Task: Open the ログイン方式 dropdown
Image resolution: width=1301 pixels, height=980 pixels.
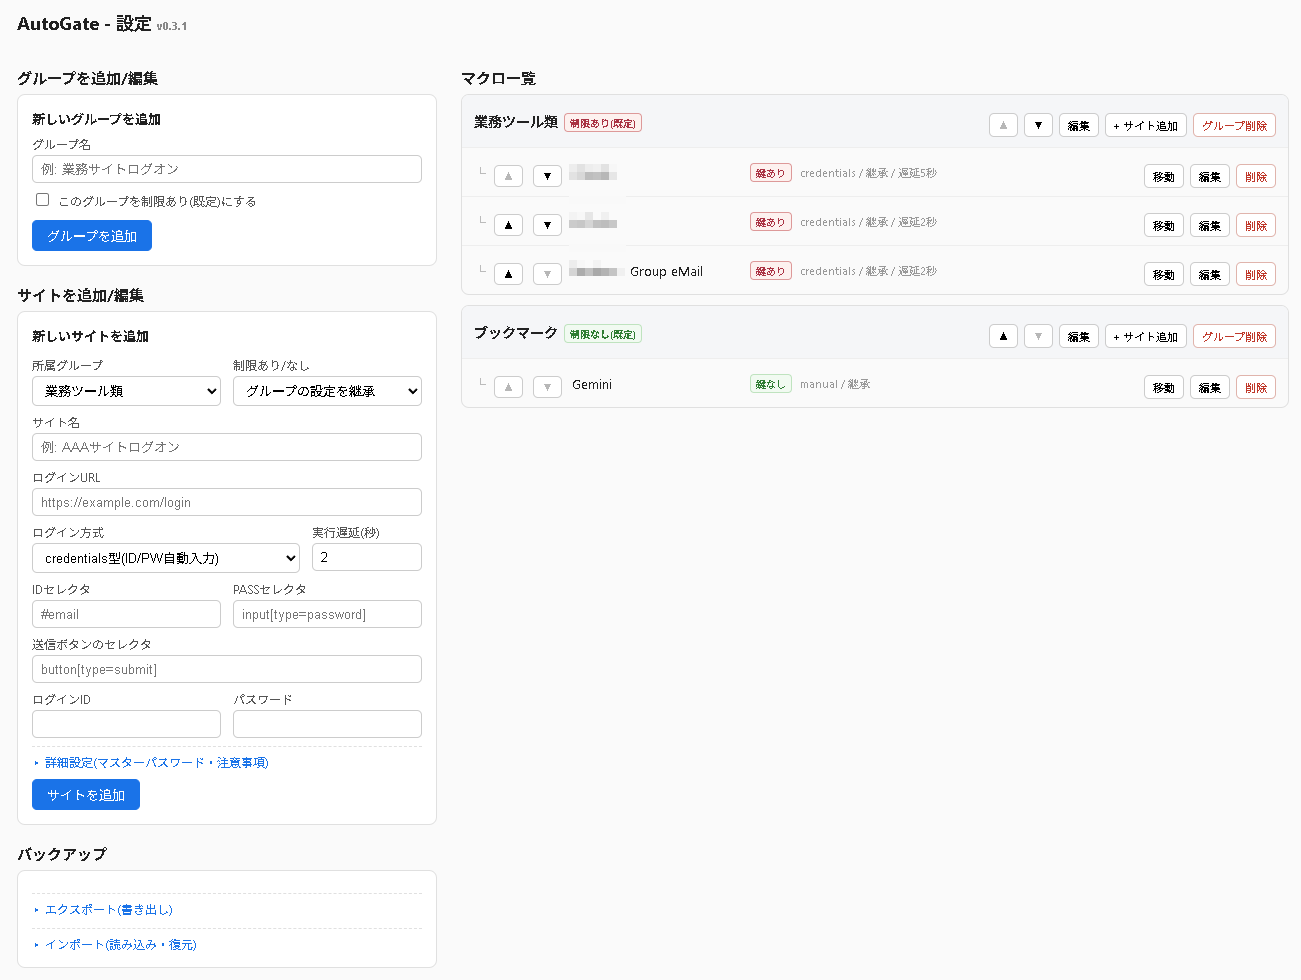Action: click(166, 558)
